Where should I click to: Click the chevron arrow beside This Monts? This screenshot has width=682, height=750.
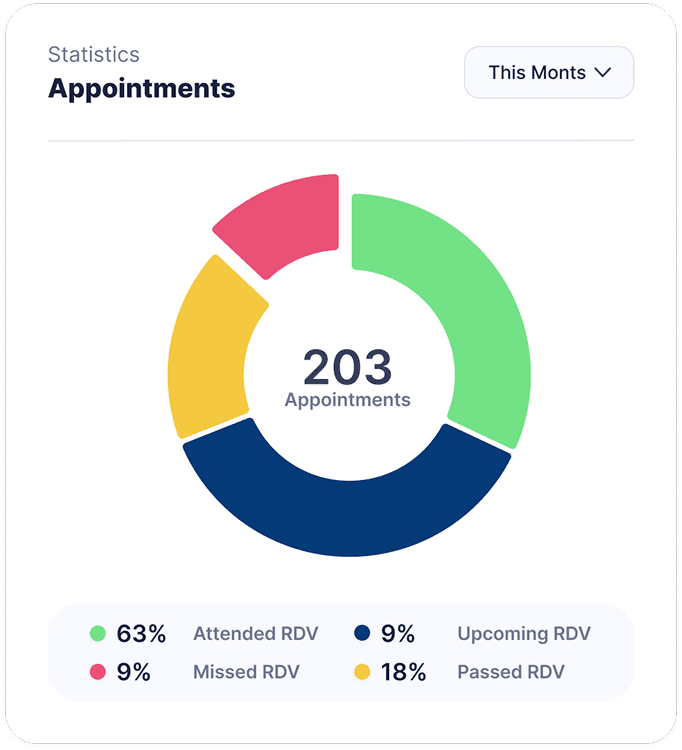(603, 73)
